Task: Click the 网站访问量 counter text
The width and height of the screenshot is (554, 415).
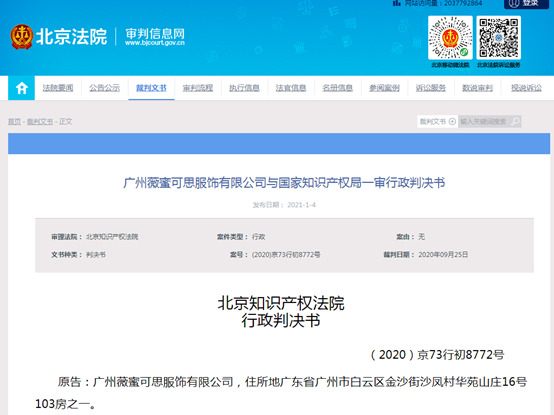Action: [443, 3]
